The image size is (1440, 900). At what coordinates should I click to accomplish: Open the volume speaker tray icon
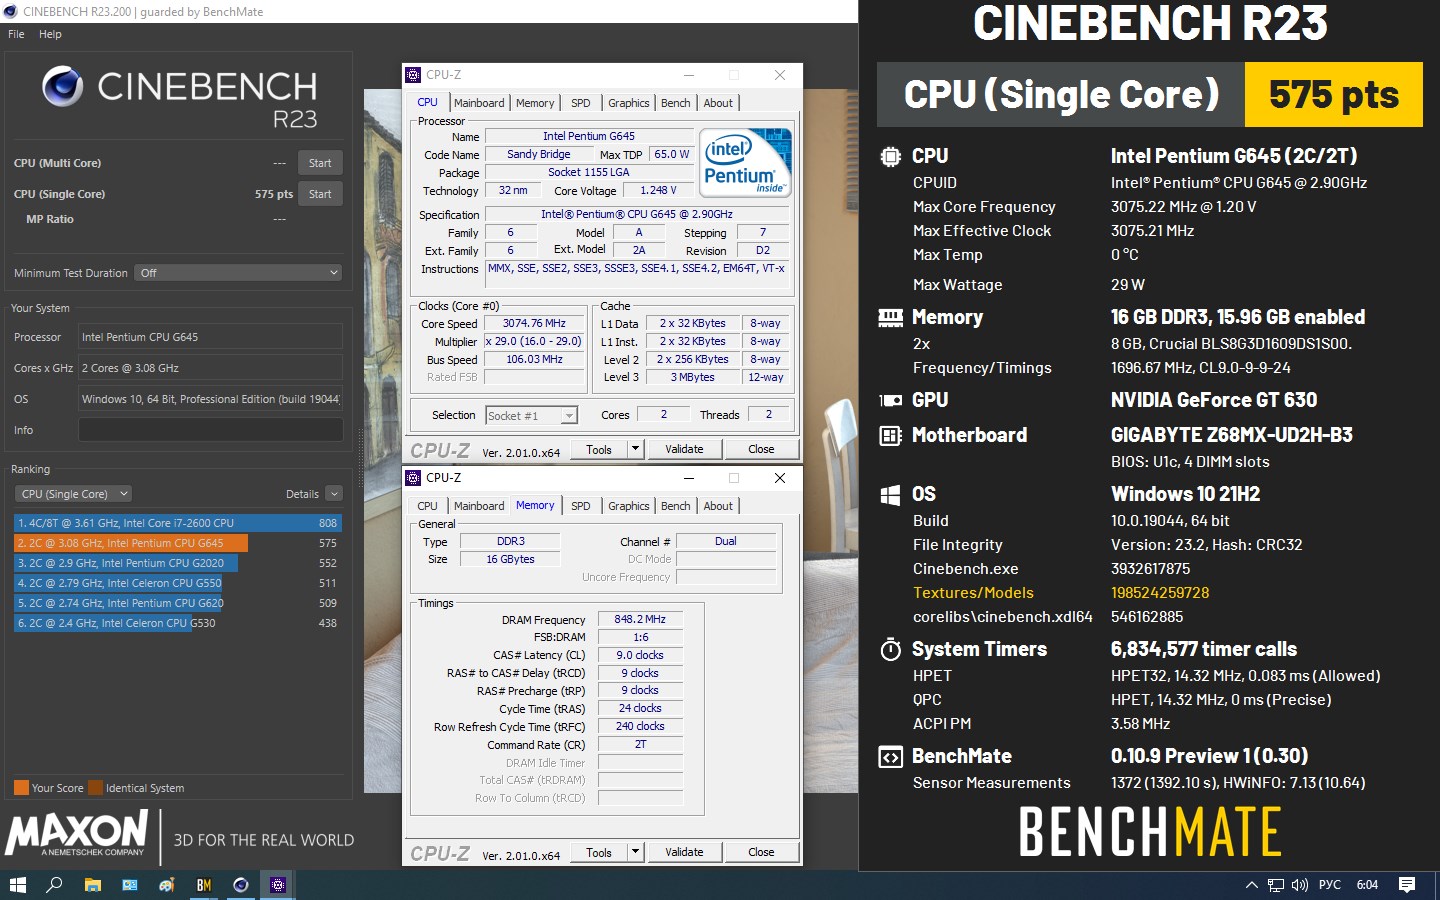pyautogui.click(x=1300, y=885)
